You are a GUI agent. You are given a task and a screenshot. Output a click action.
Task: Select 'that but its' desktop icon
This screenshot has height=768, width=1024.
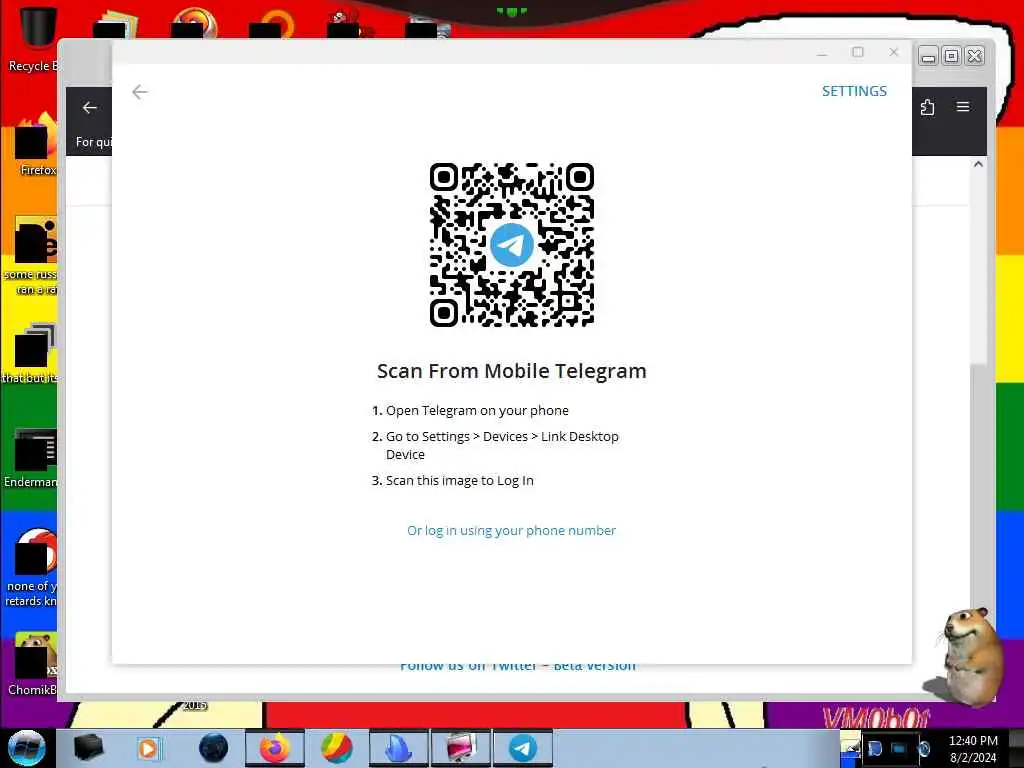point(31,353)
